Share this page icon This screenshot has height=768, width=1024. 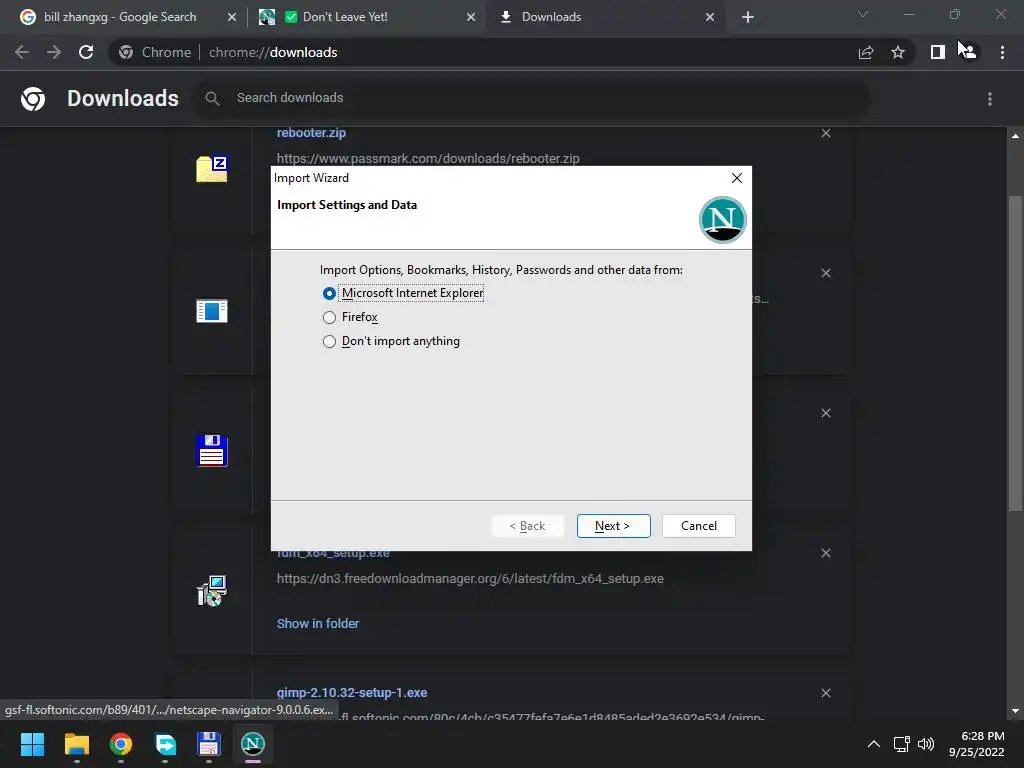[866, 52]
